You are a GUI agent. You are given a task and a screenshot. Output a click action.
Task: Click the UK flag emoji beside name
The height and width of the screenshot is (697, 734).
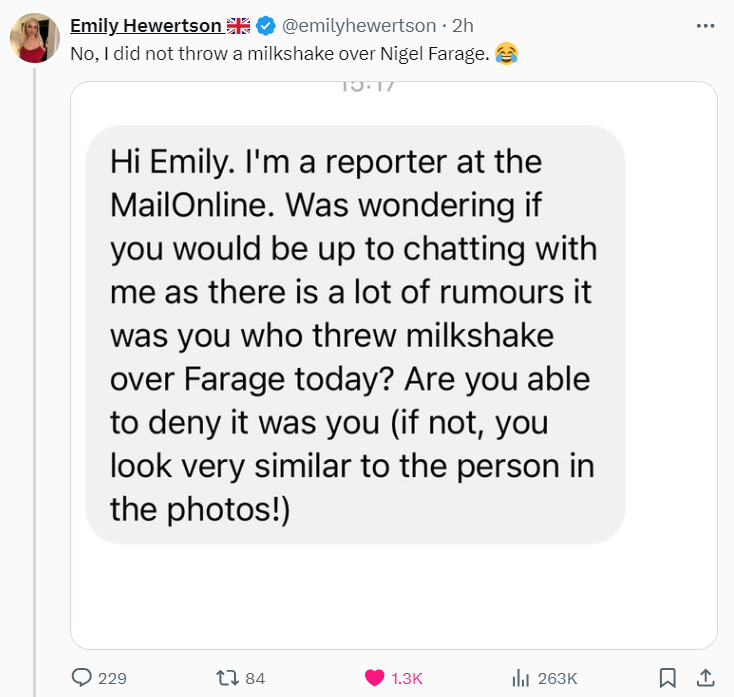pyautogui.click(x=239, y=27)
